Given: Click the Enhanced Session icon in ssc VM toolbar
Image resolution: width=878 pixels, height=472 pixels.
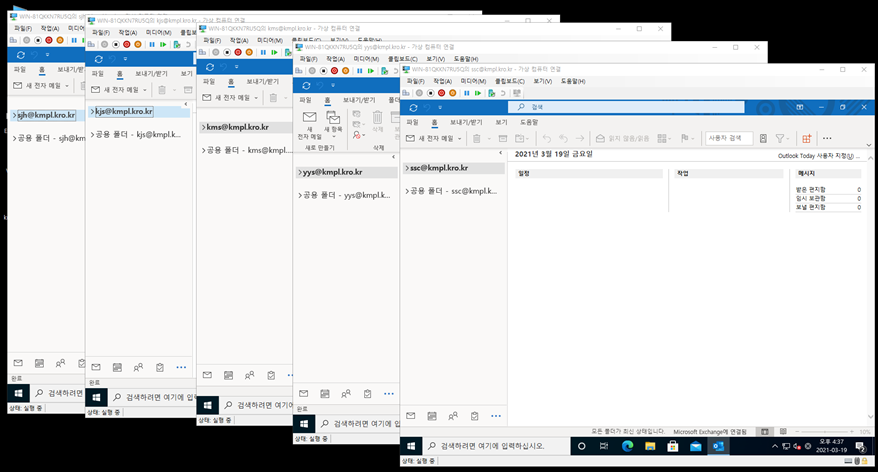Looking at the screenshot, I should (x=517, y=93).
